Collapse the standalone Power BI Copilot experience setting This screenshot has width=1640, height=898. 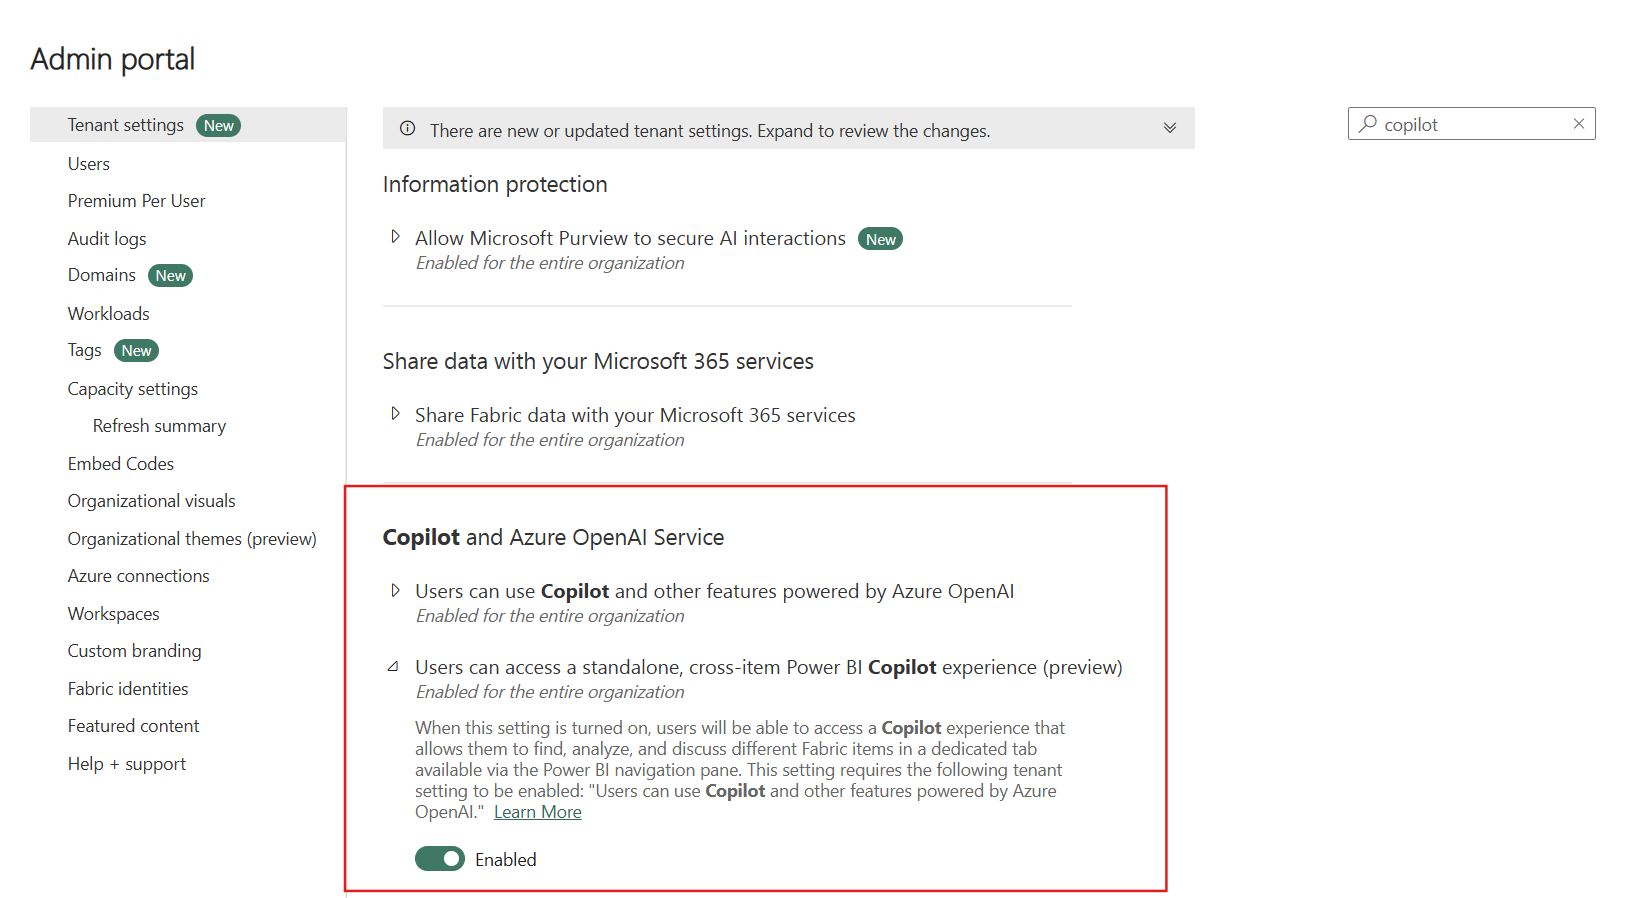[394, 667]
